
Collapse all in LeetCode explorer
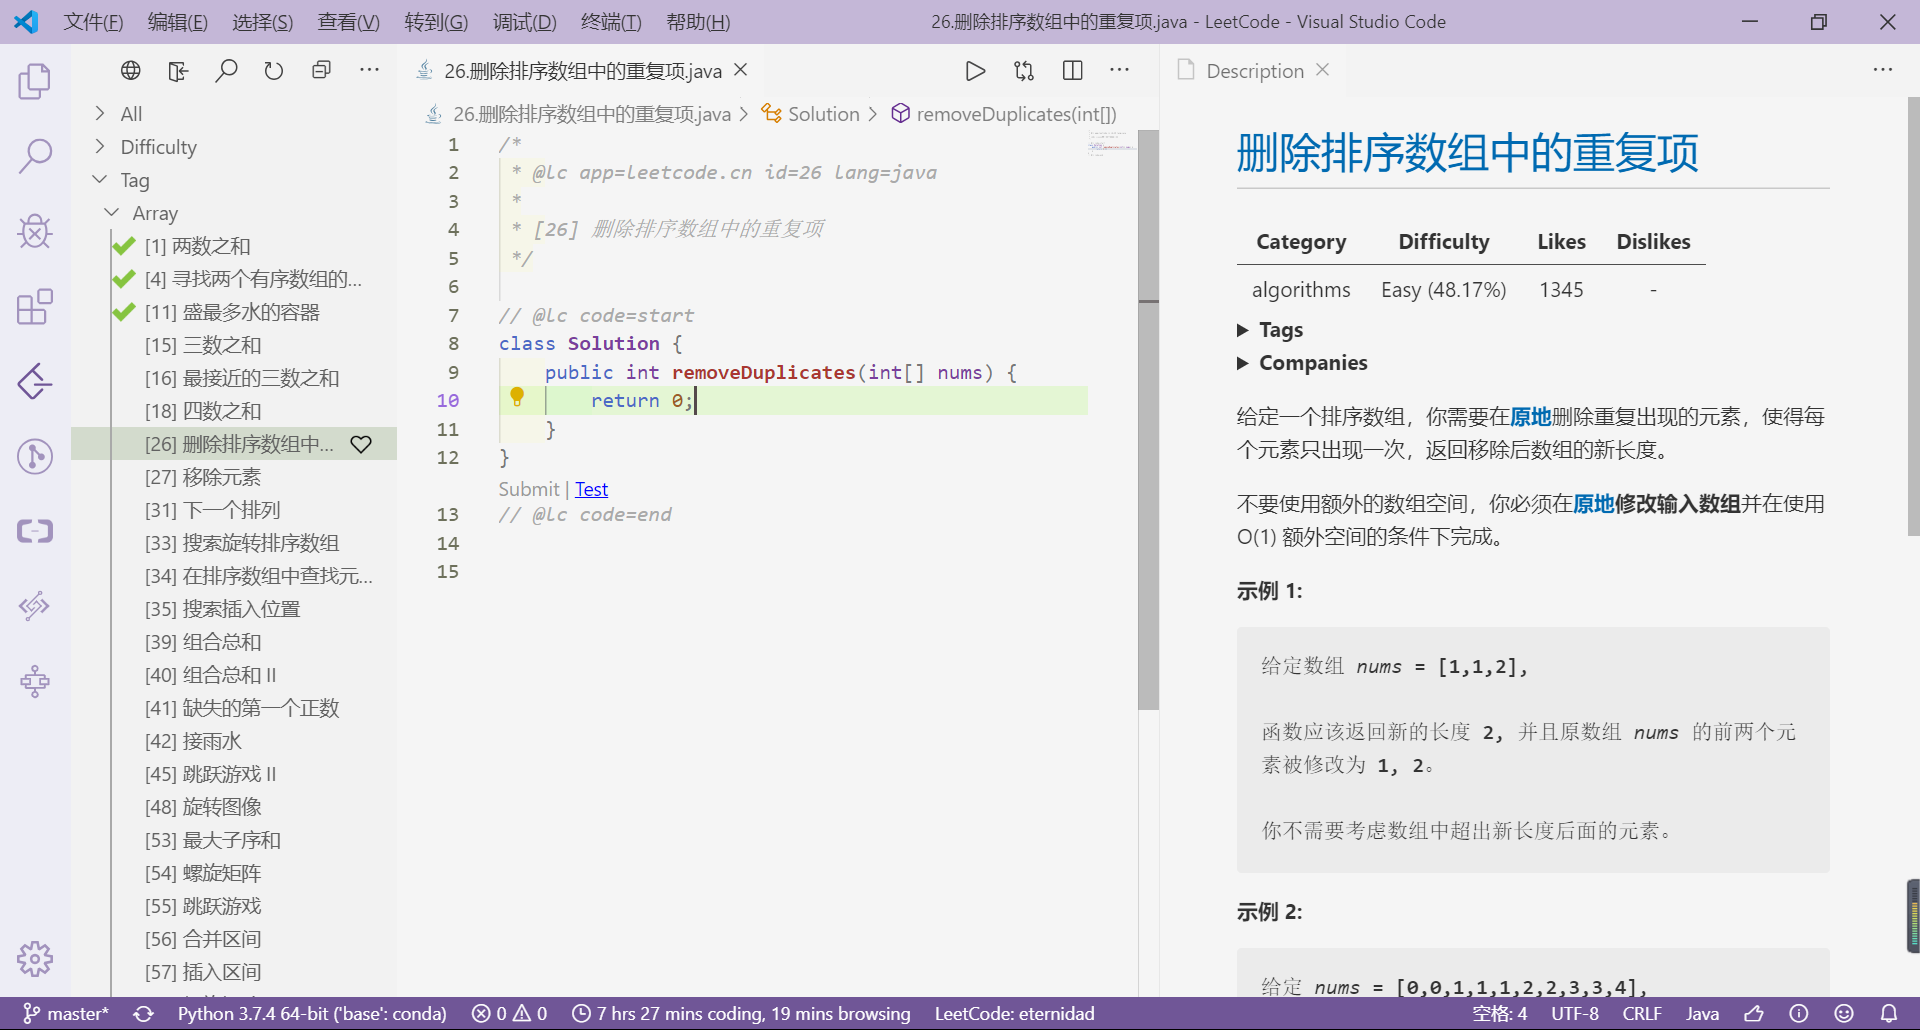tap(321, 70)
